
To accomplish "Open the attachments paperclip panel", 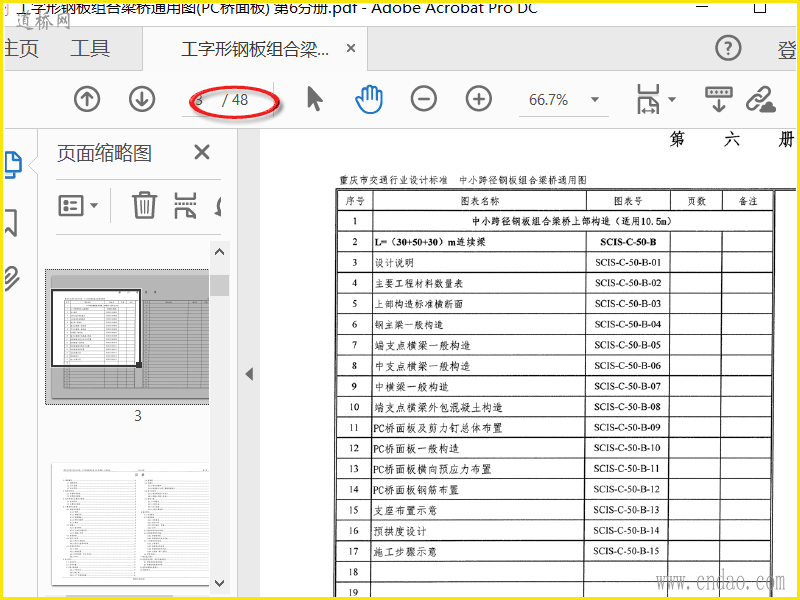I will [x=12, y=278].
